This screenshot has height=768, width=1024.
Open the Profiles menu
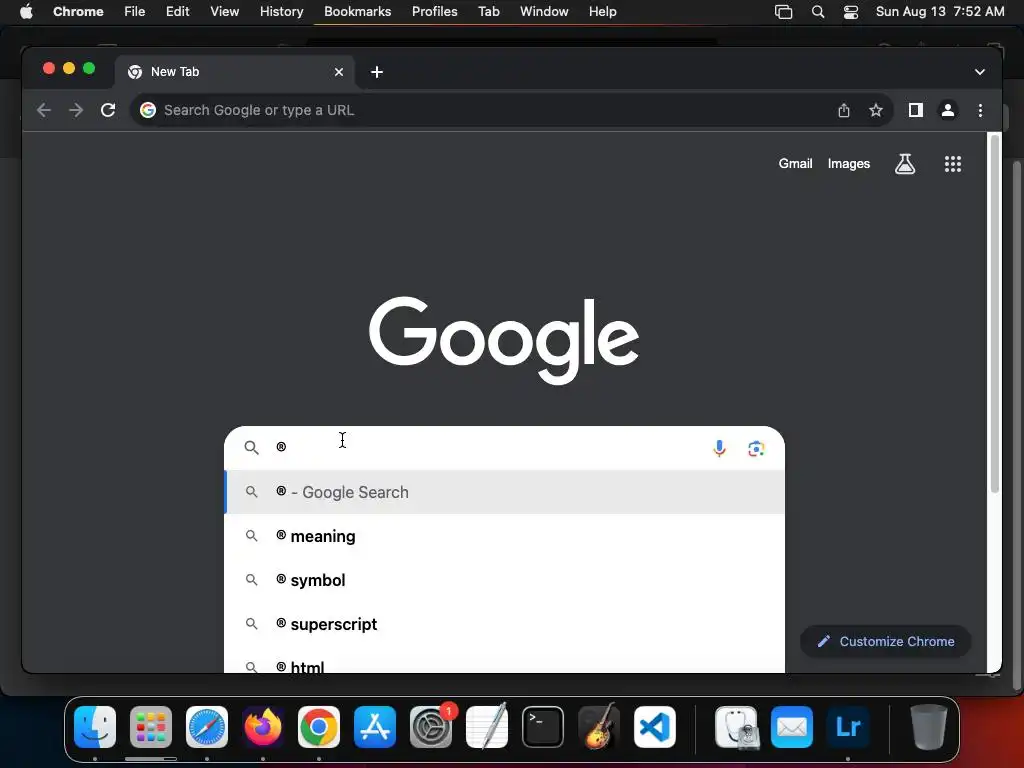(434, 11)
